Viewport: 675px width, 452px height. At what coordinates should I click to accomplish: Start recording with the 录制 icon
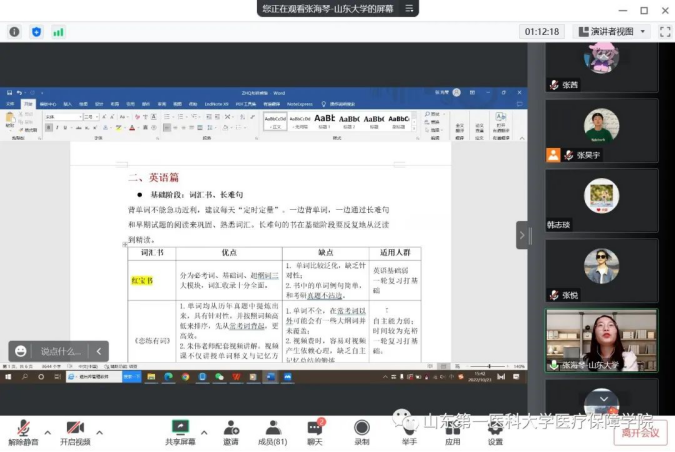361,429
